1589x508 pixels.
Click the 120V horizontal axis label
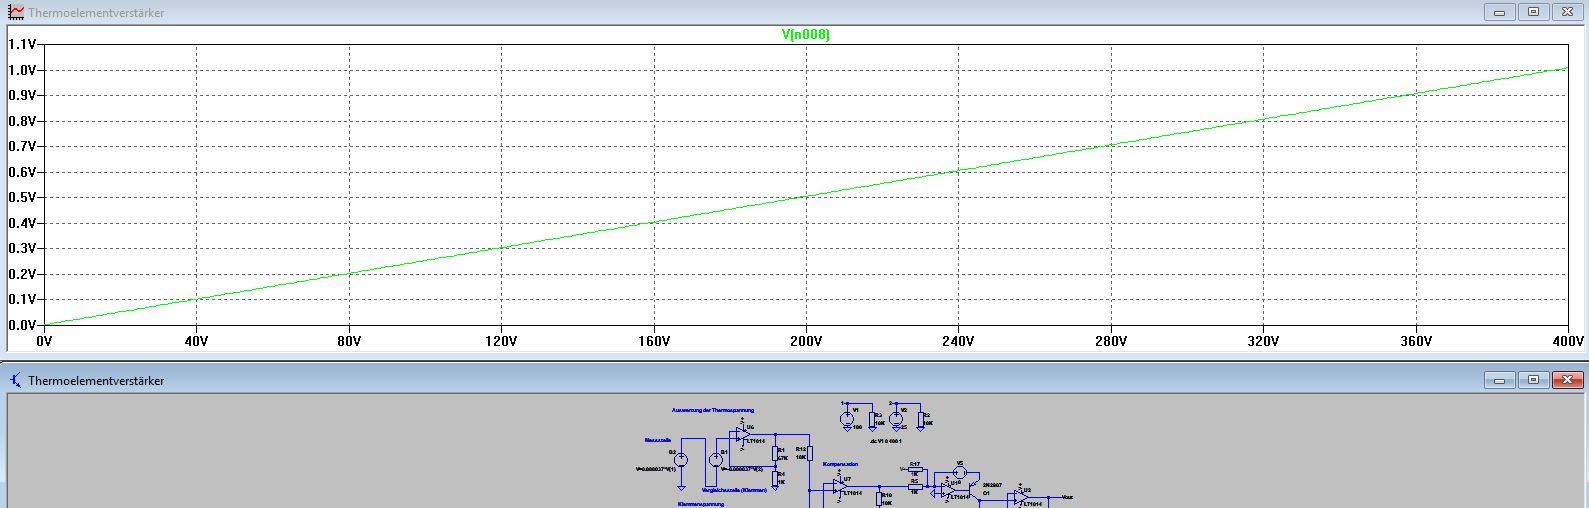click(x=501, y=341)
